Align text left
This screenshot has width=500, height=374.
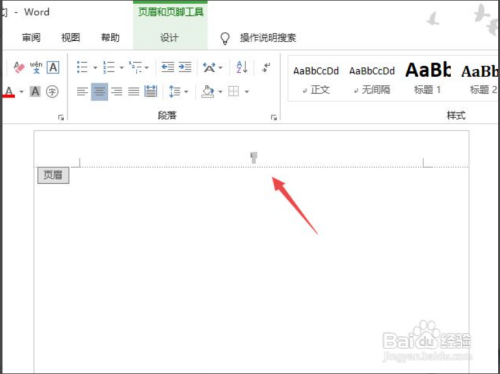(x=82, y=91)
